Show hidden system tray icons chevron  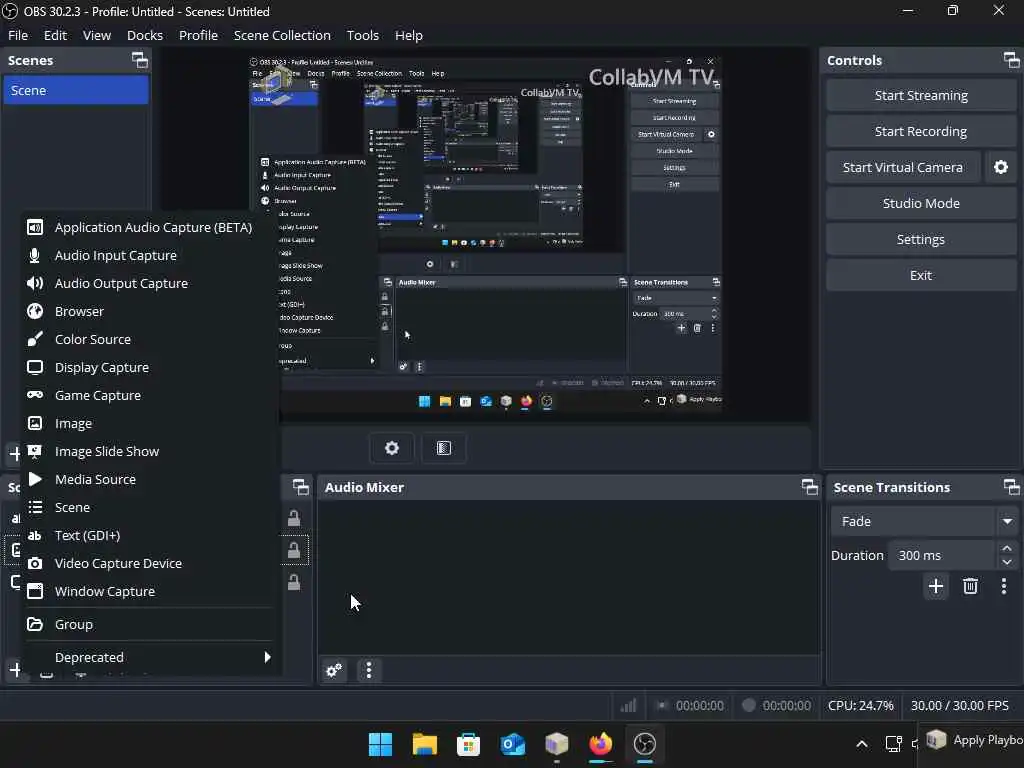(862, 744)
